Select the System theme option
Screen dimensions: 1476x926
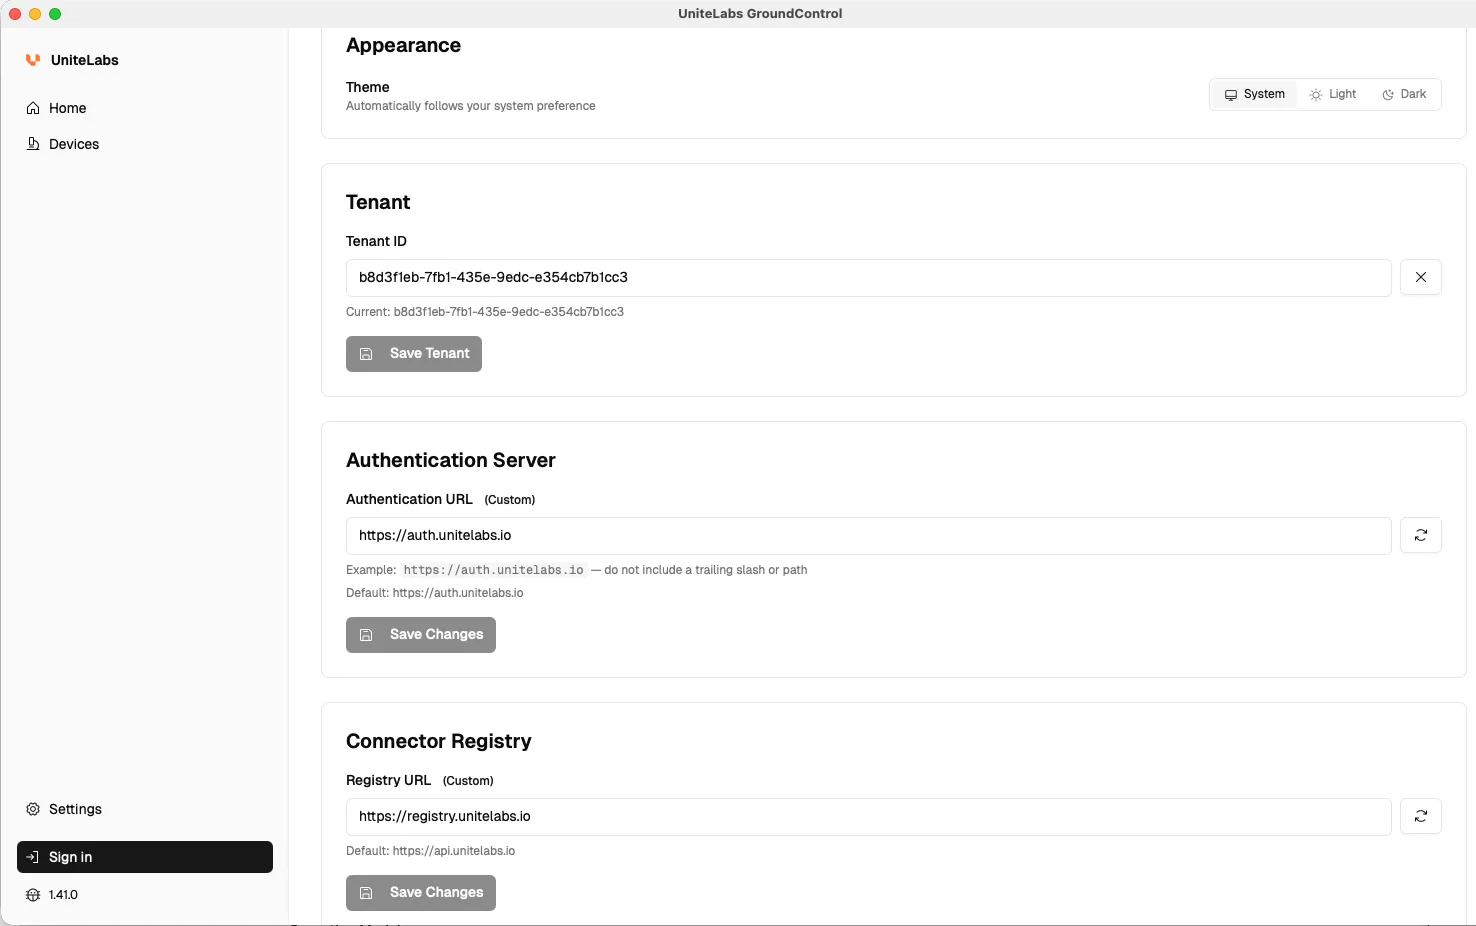coord(1255,94)
